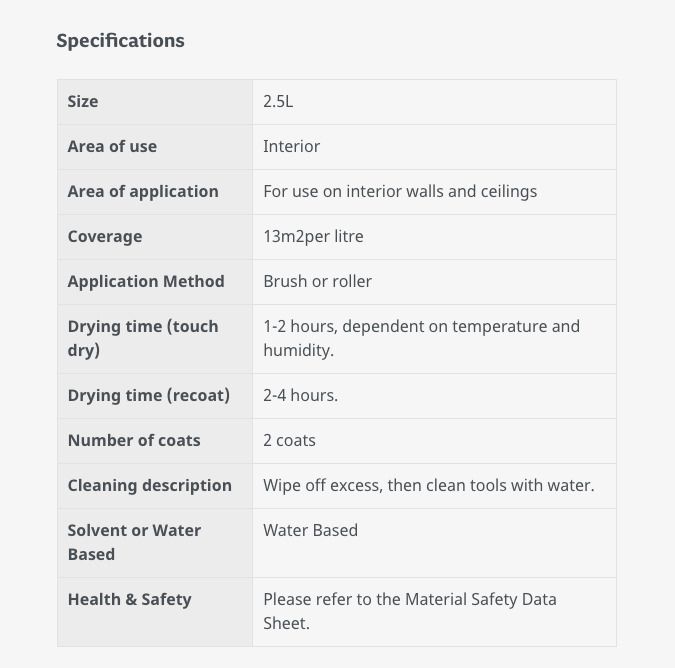675x668 pixels.
Task: Select the Application Method label
Action: tap(146, 281)
